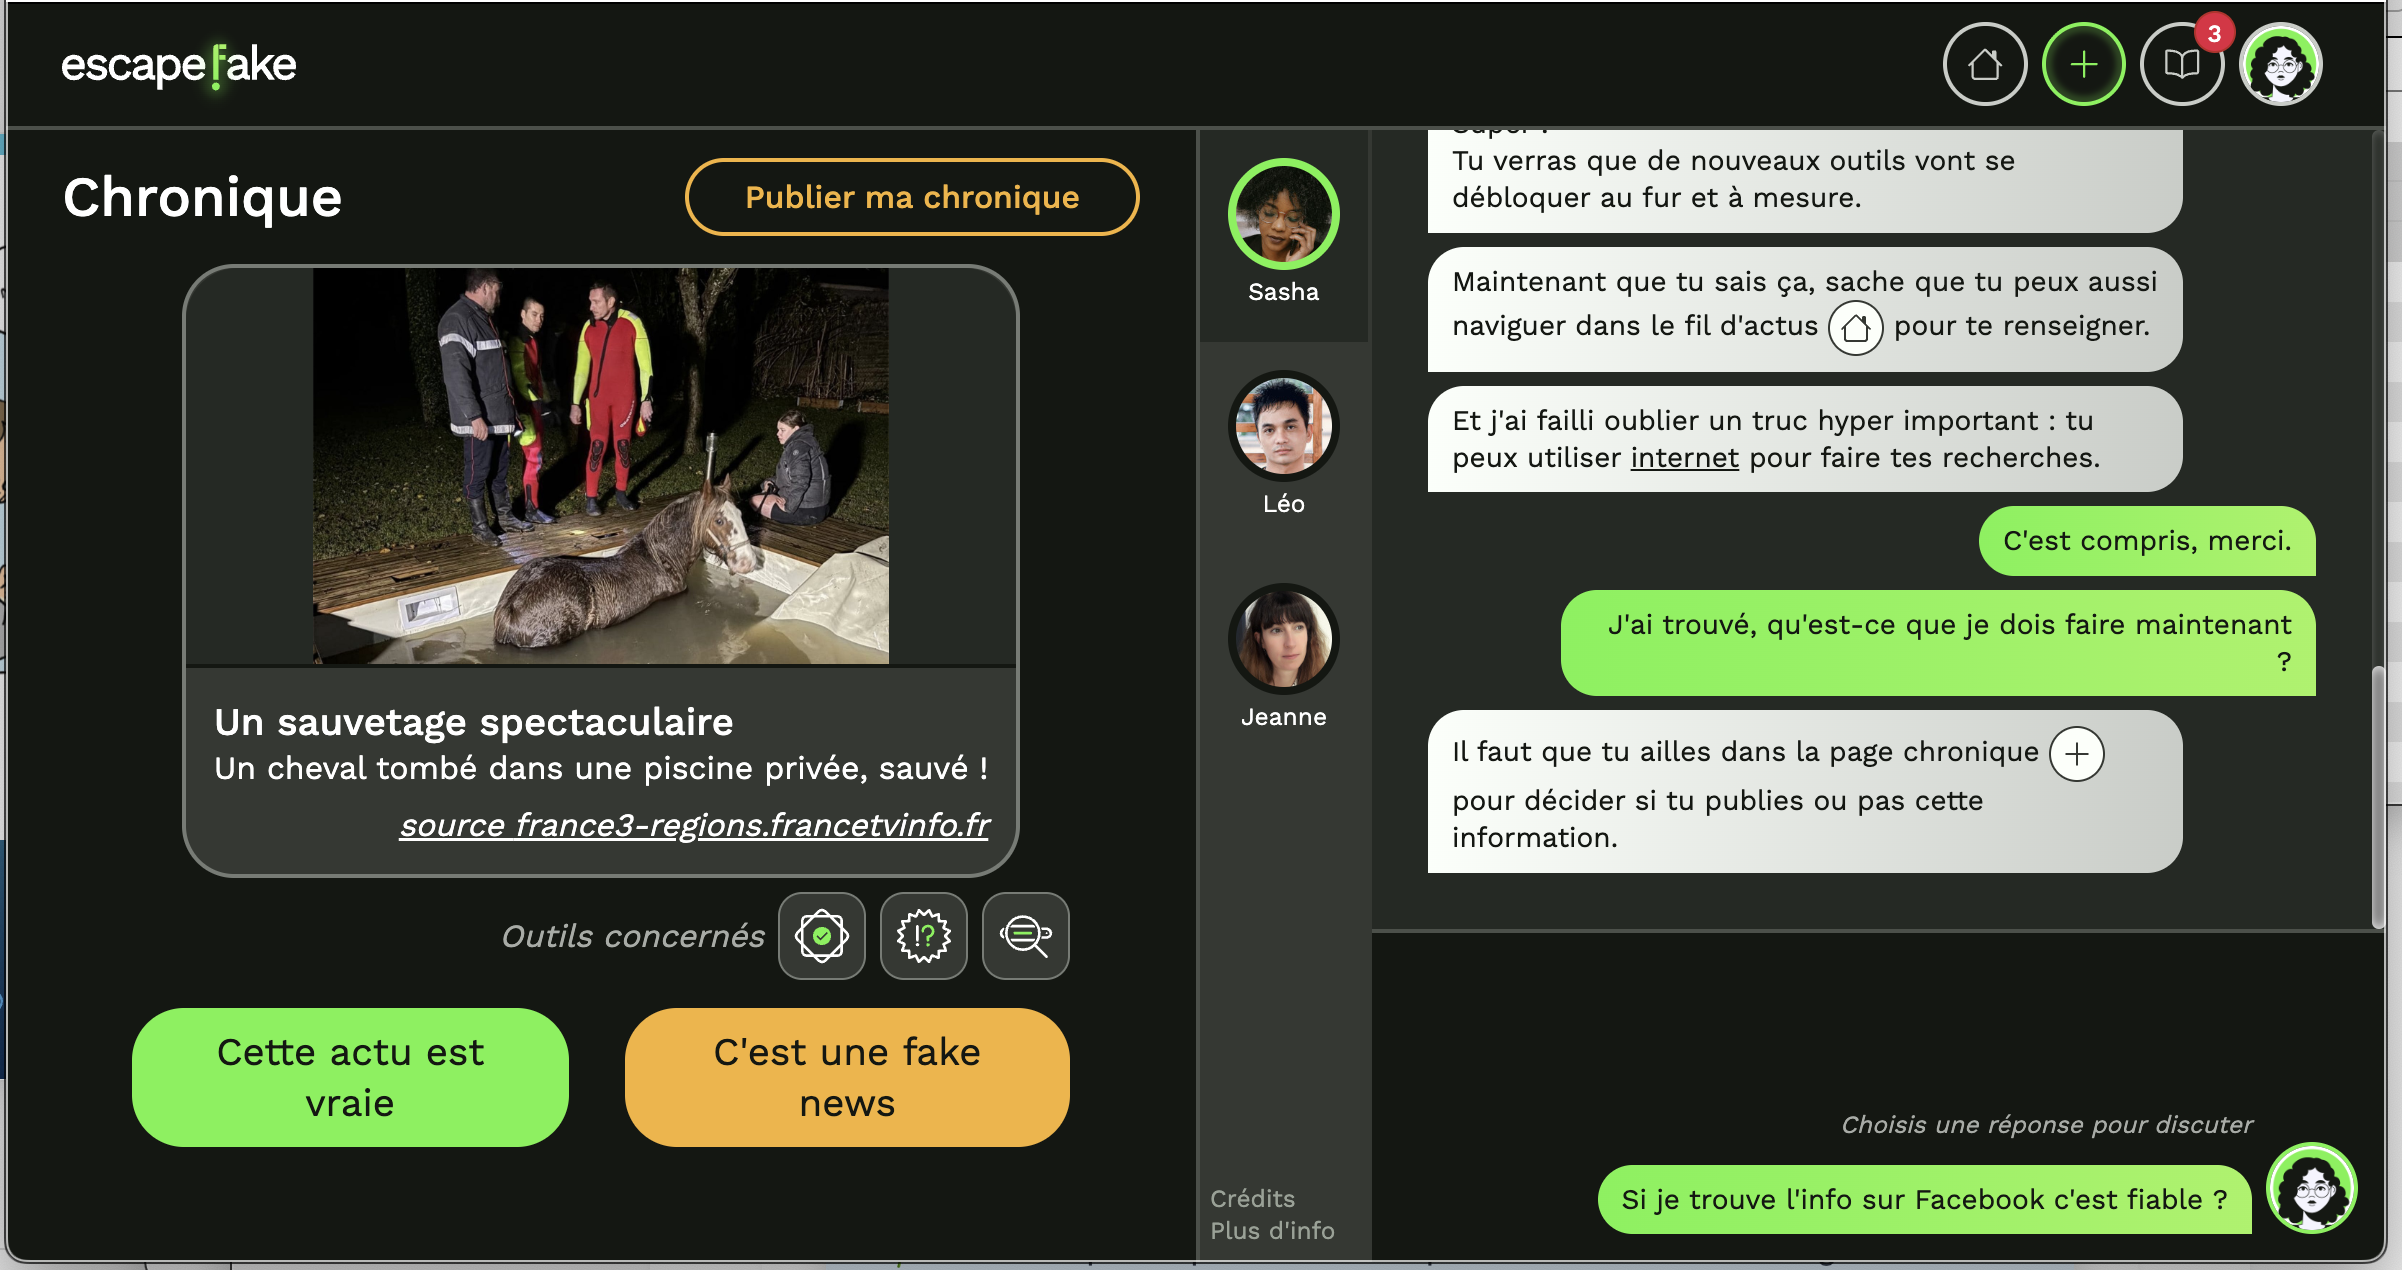Click the plus icon inside chat message
The image size is (2402, 1270).
pos(2077,754)
